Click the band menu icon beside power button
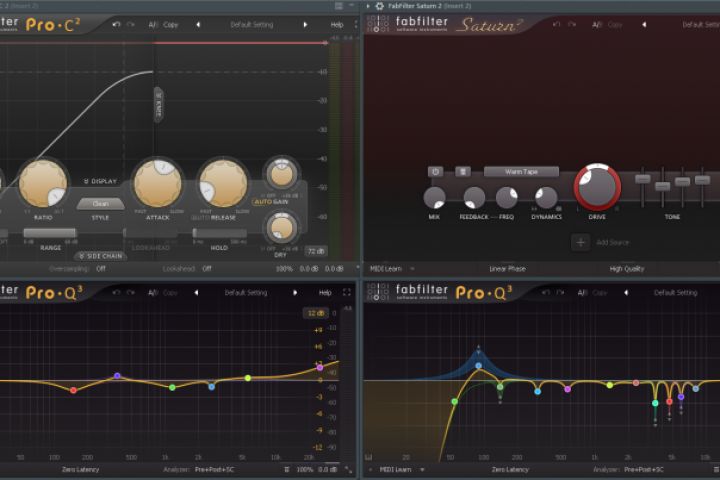Screen dimensions: 720x480 (463, 172)
